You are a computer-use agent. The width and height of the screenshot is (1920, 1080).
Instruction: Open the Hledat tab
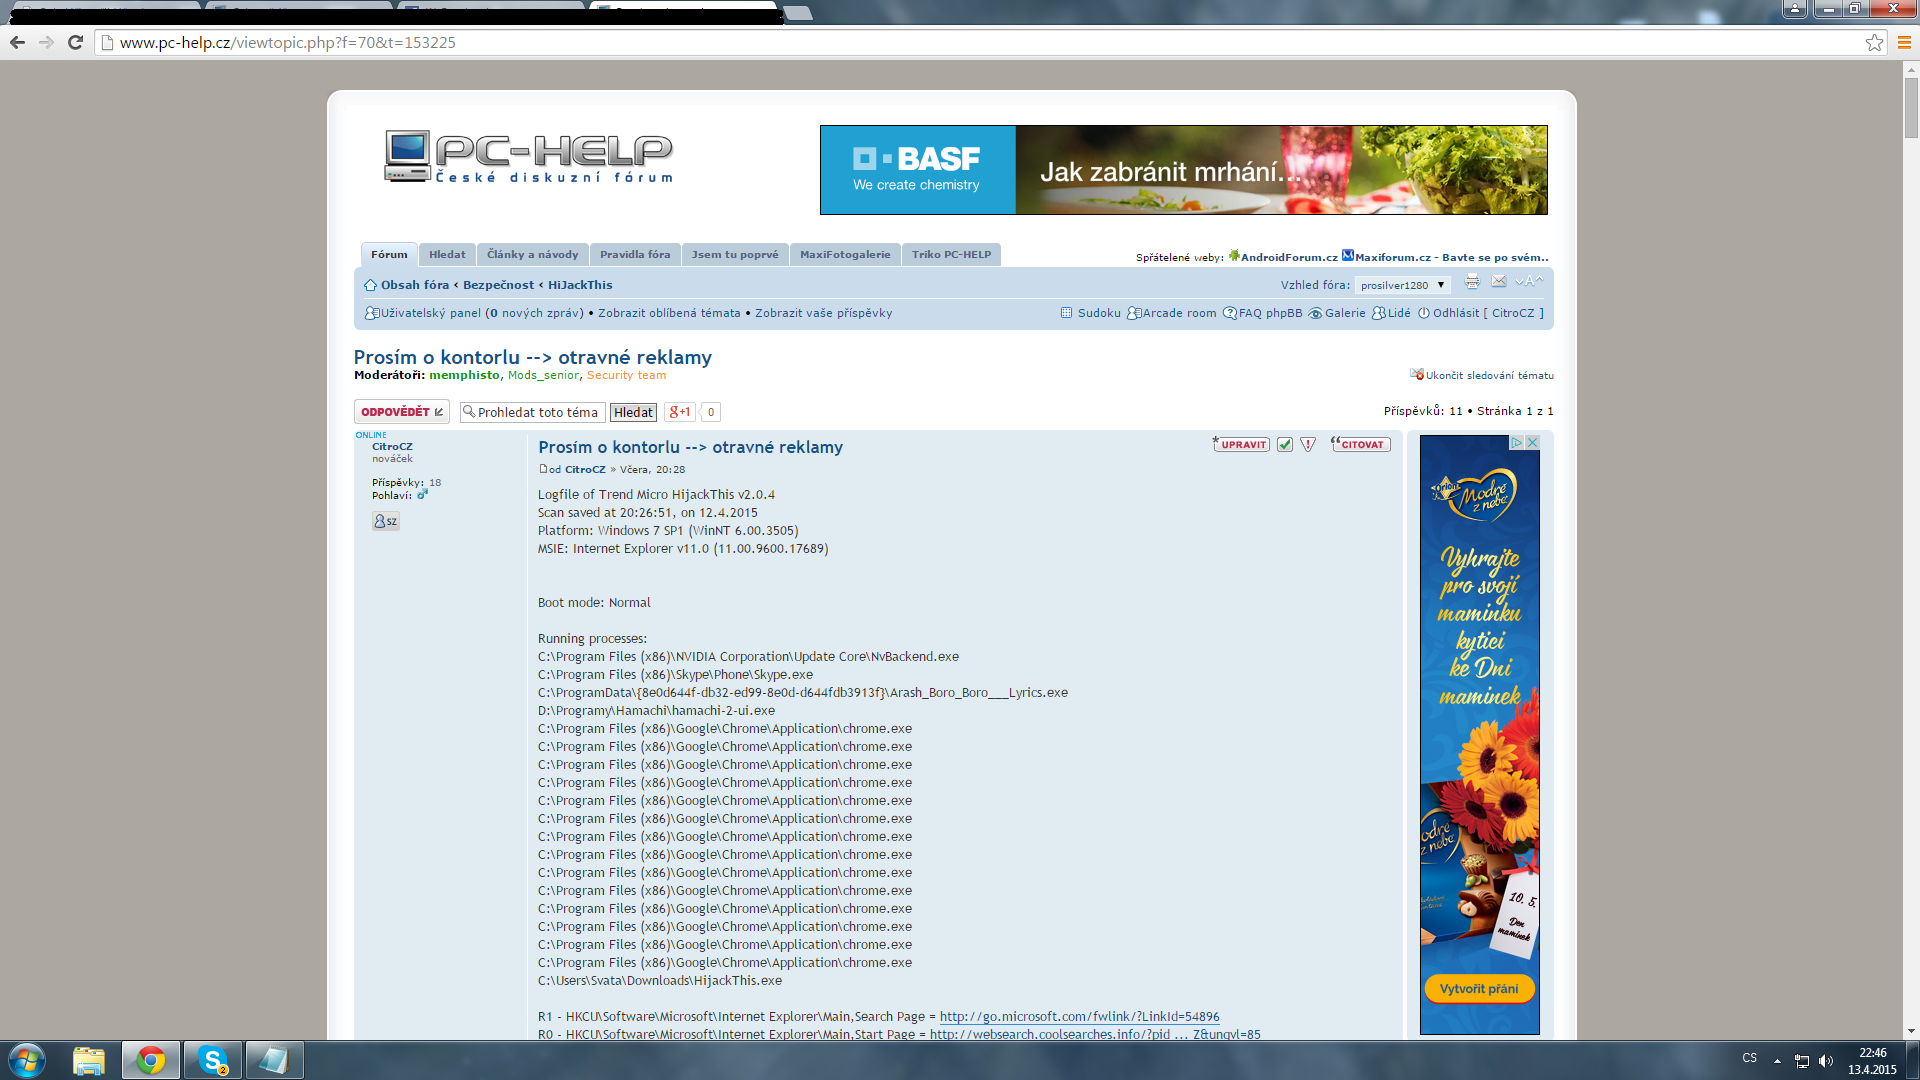pos(447,254)
